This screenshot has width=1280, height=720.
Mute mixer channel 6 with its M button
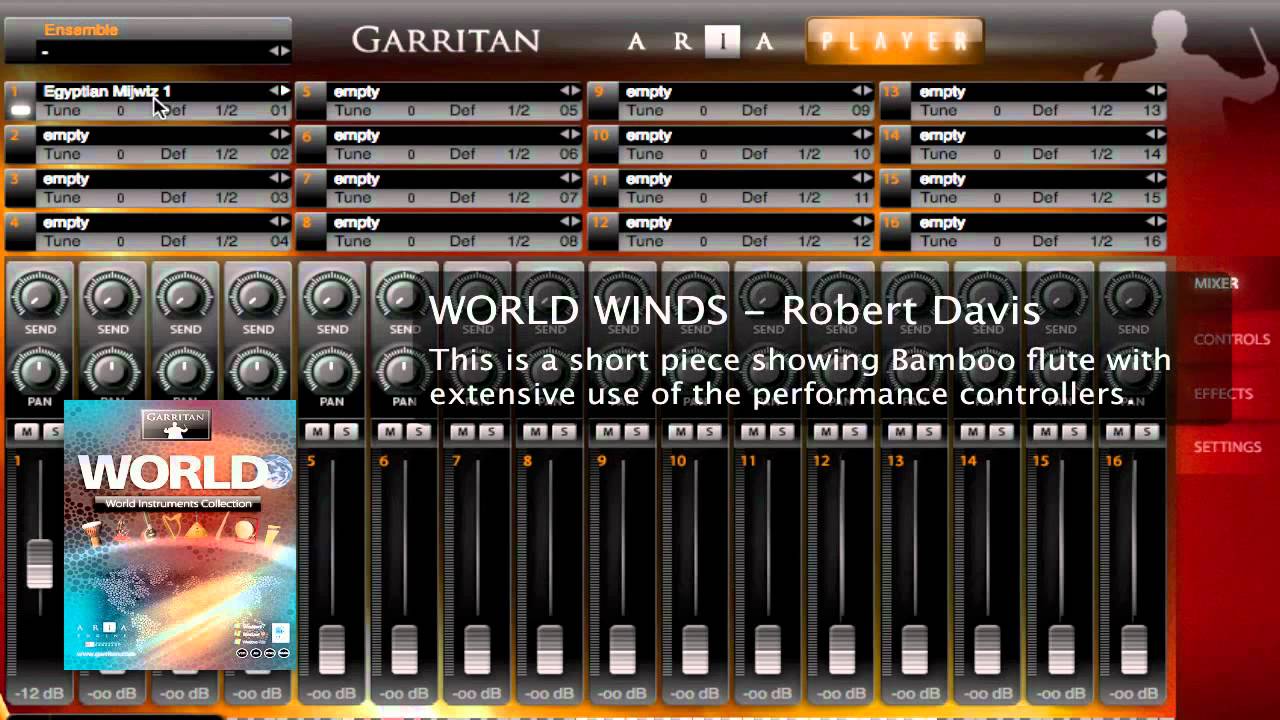click(x=390, y=431)
